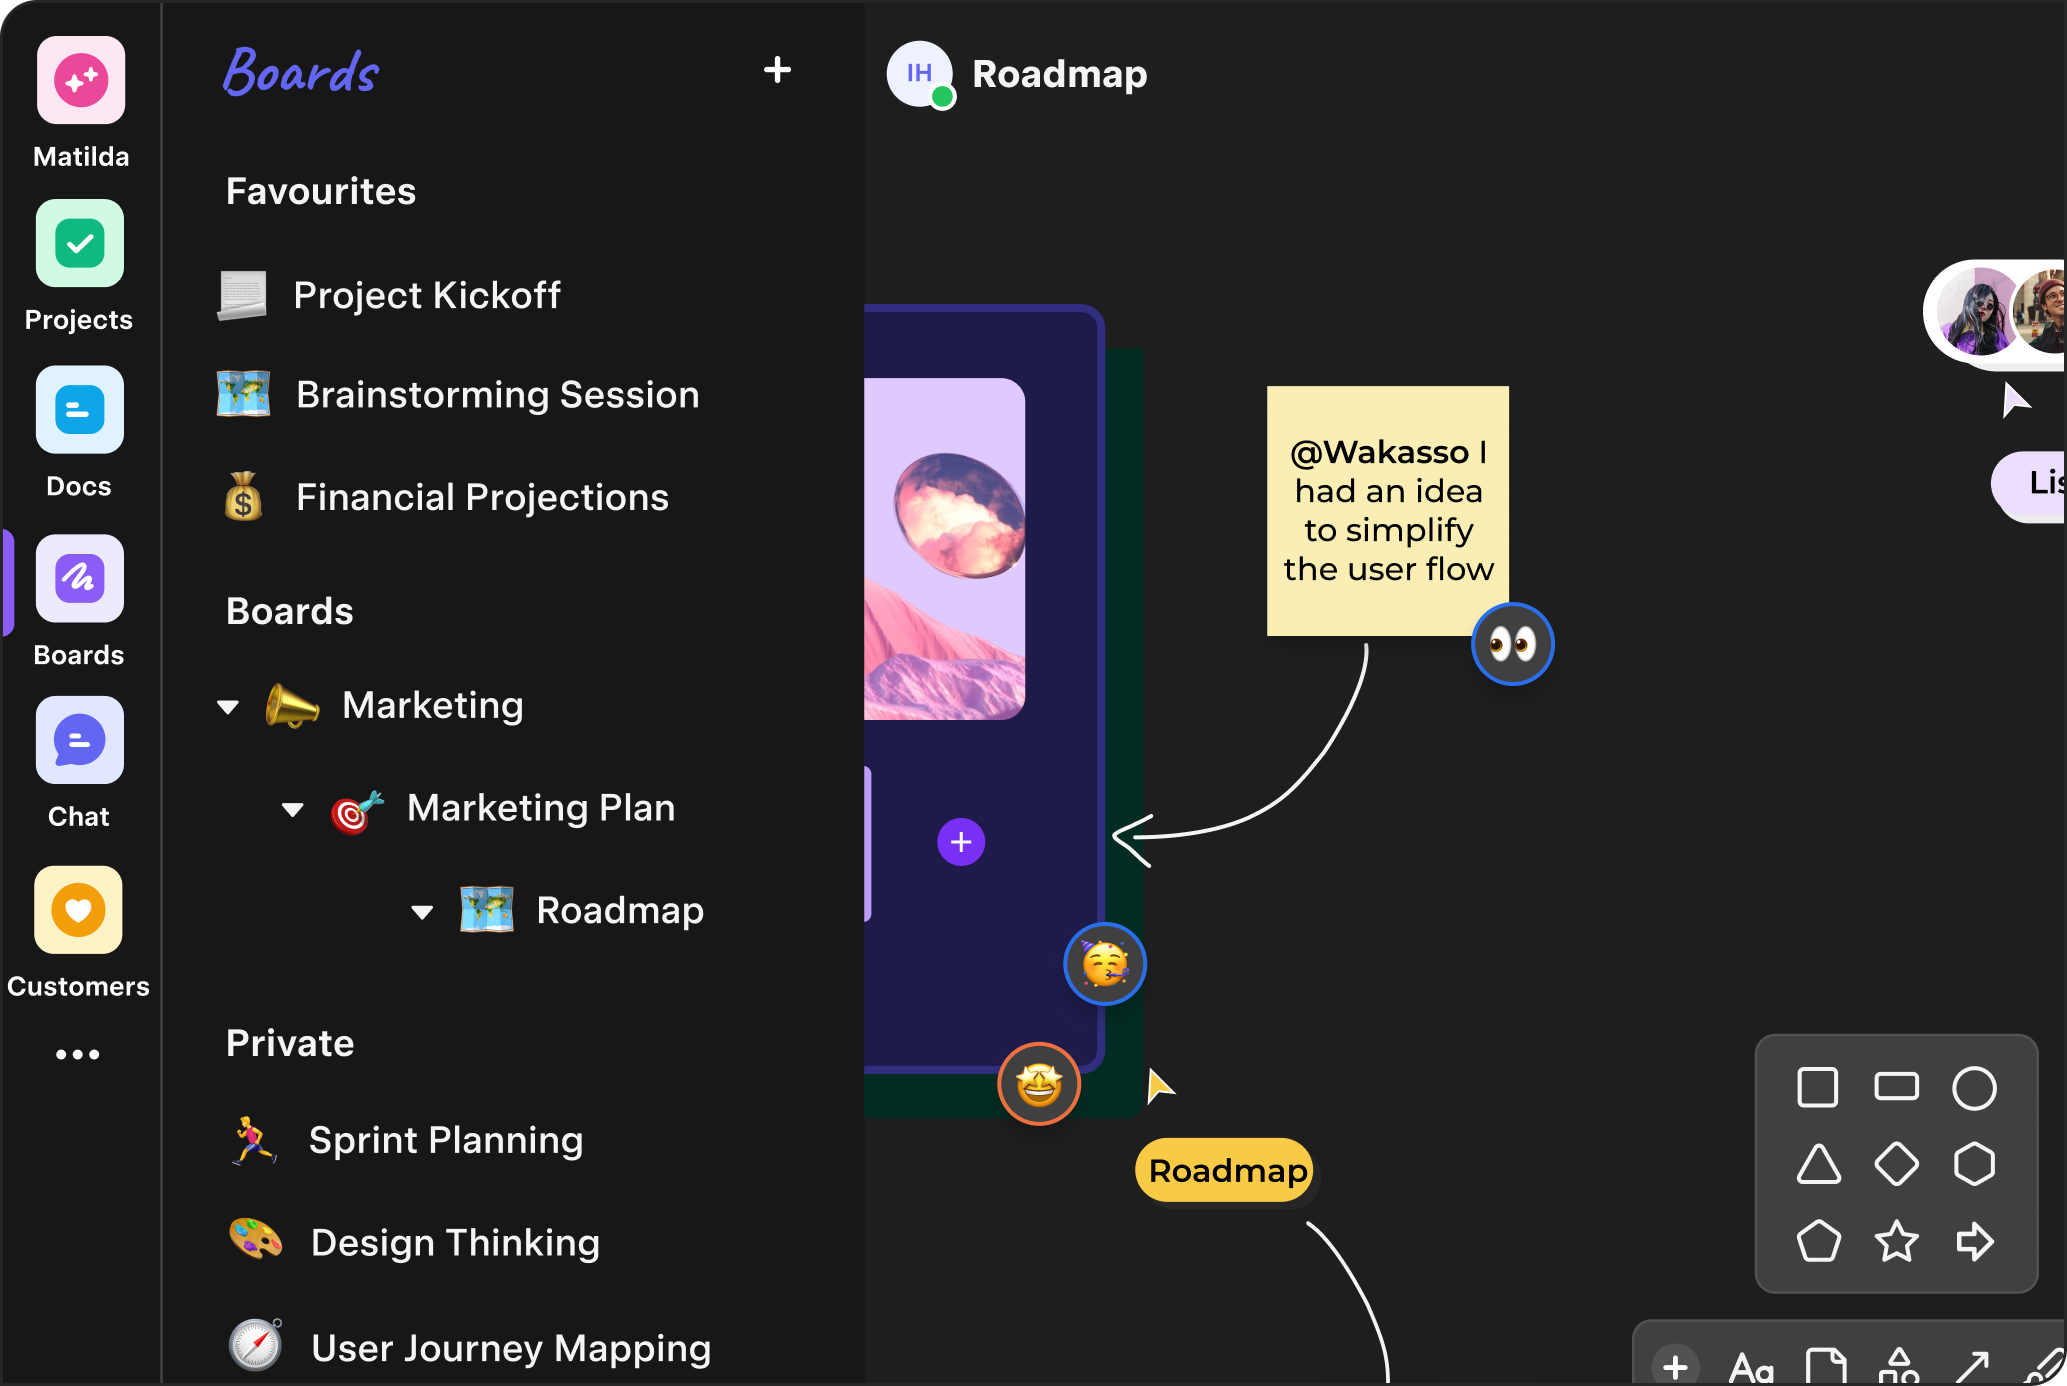Open the Docs app icon
This screenshot has height=1386, width=2067.
[x=80, y=410]
